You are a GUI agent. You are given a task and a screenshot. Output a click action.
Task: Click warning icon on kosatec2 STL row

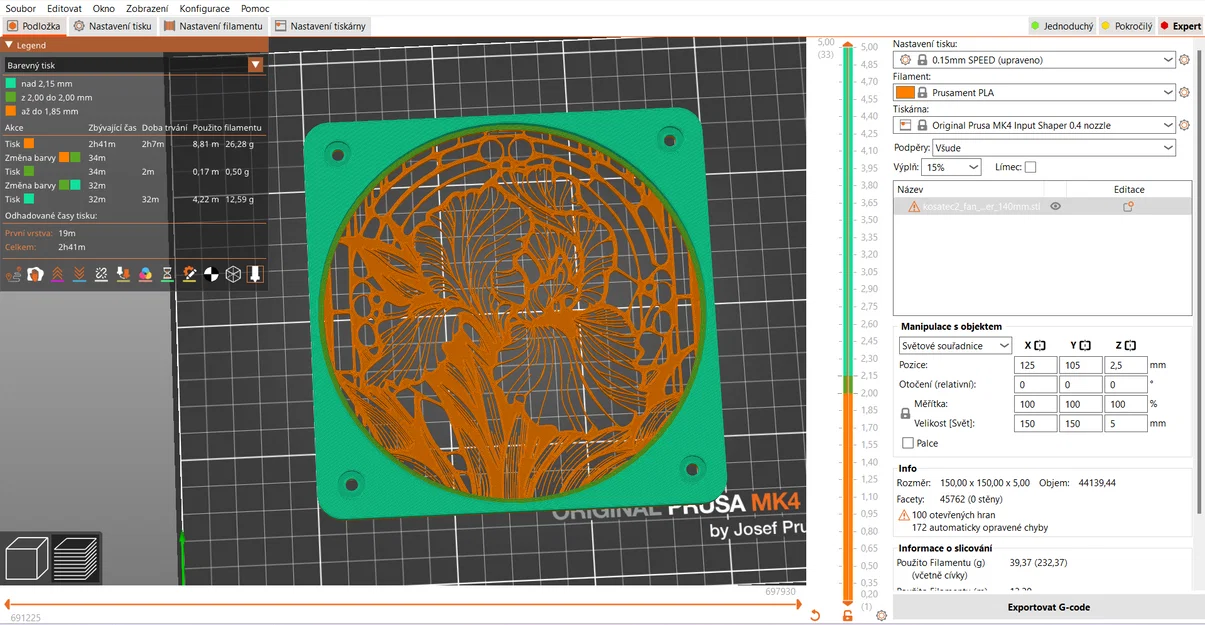pos(914,207)
